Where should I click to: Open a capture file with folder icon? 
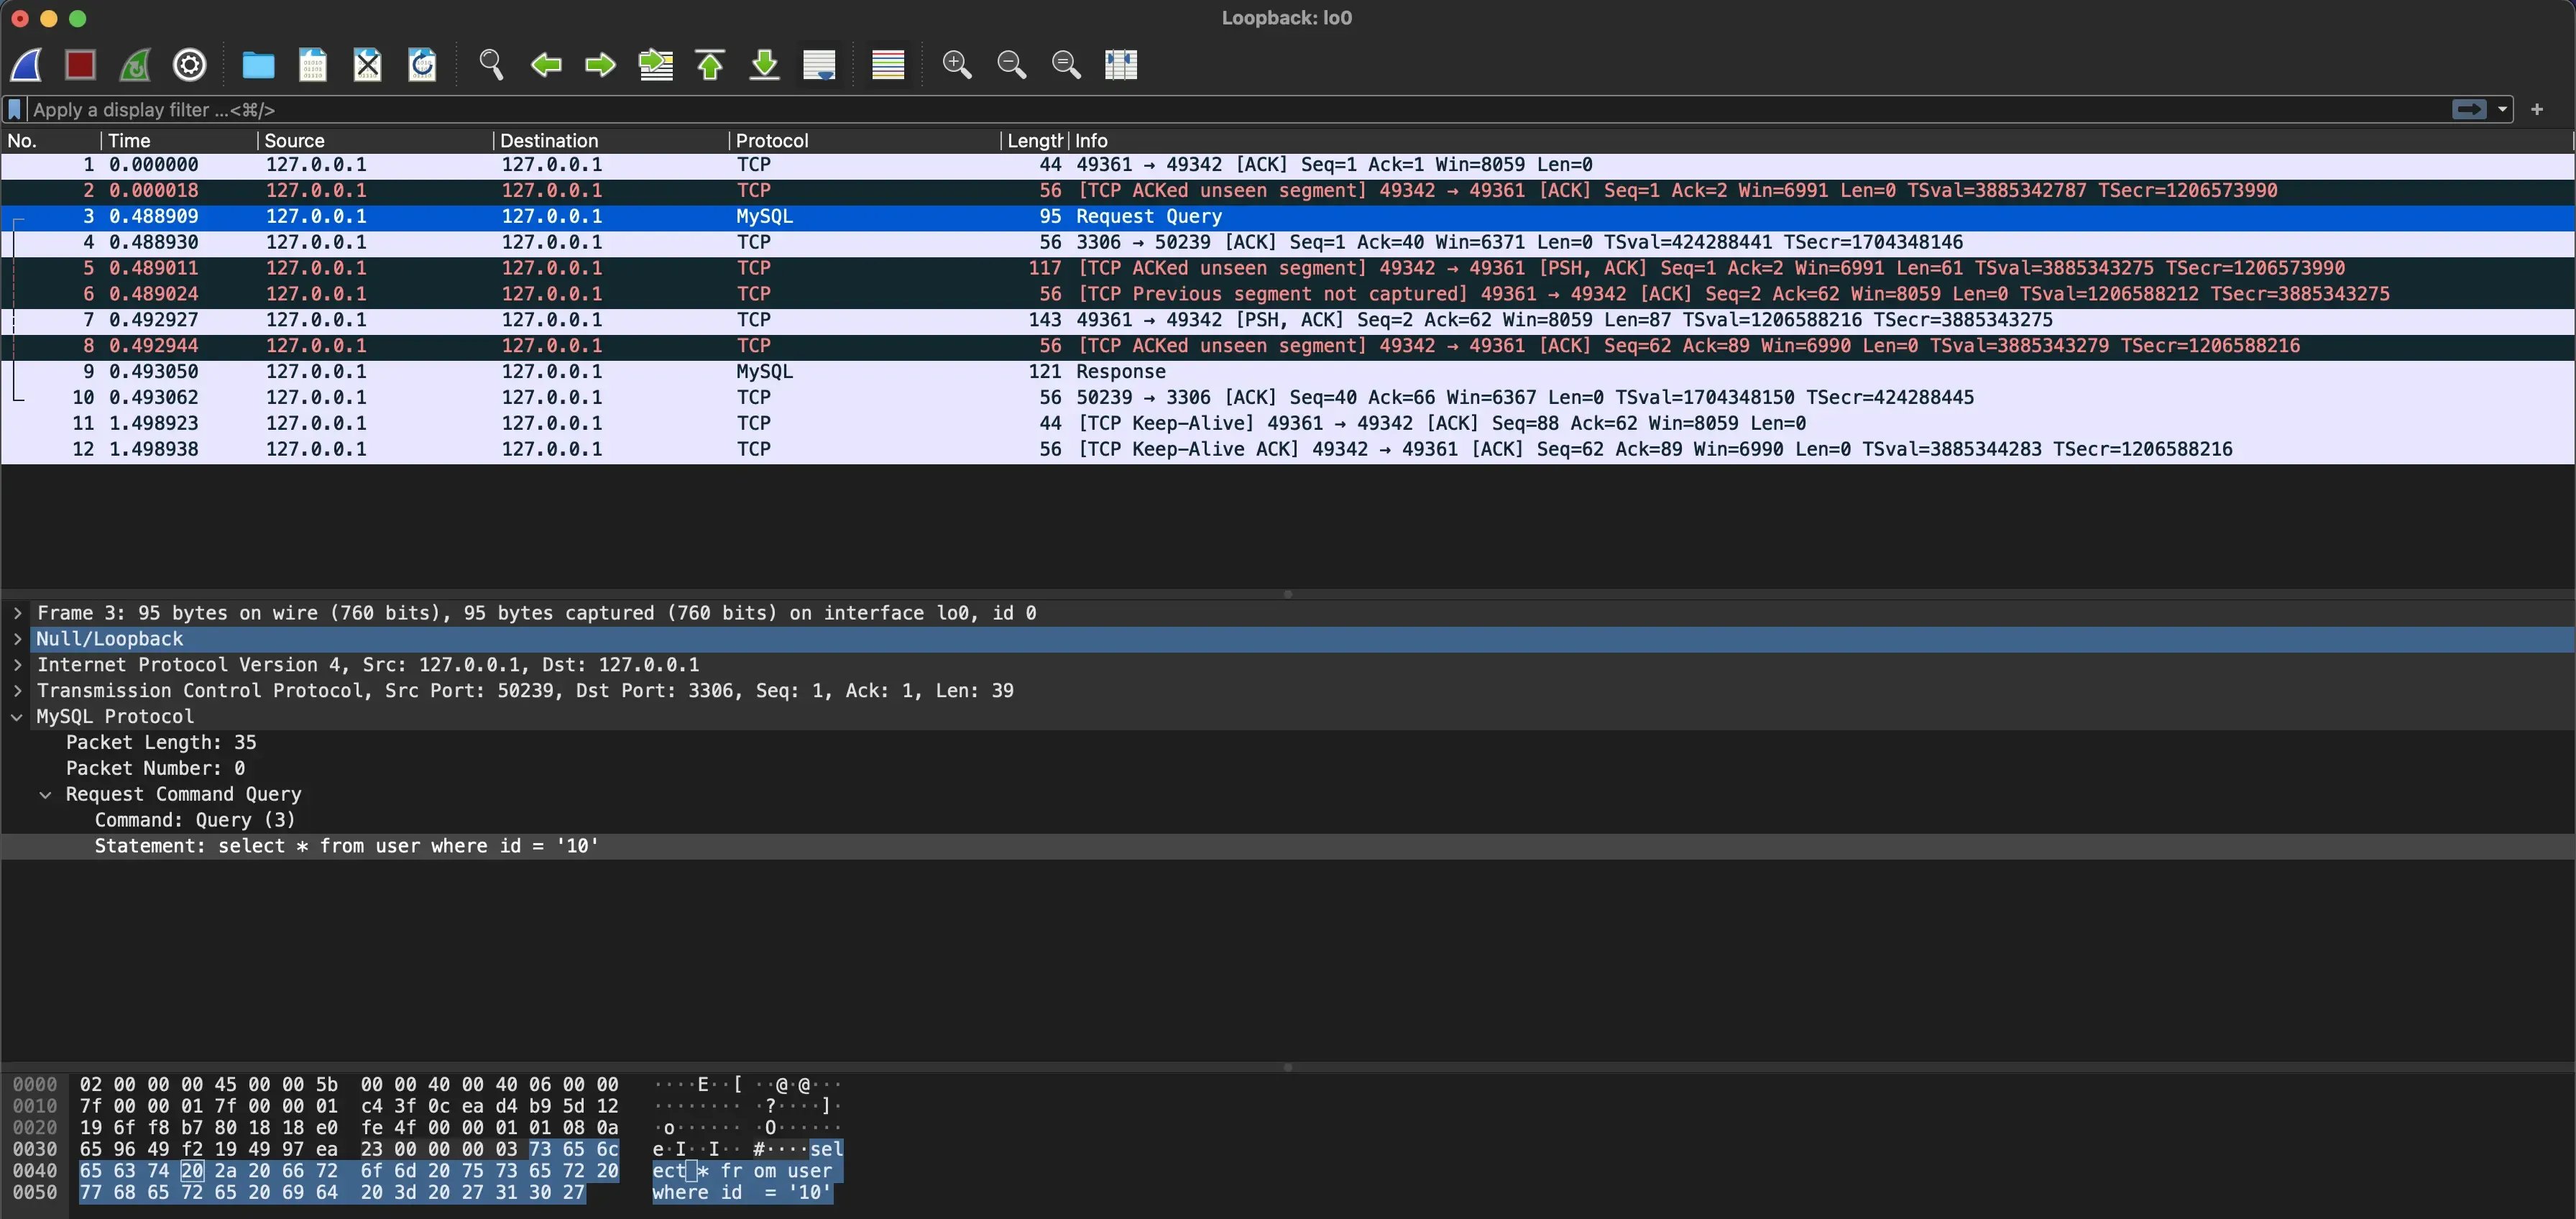(x=258, y=65)
